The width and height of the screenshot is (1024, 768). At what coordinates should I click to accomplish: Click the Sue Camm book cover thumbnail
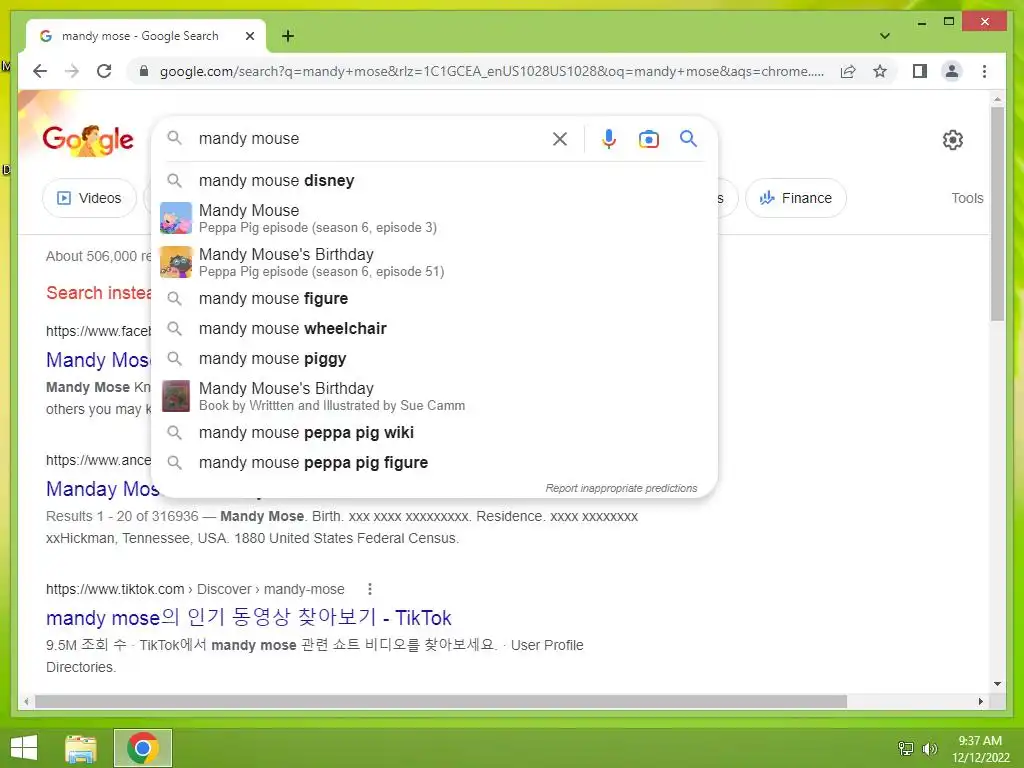point(176,396)
